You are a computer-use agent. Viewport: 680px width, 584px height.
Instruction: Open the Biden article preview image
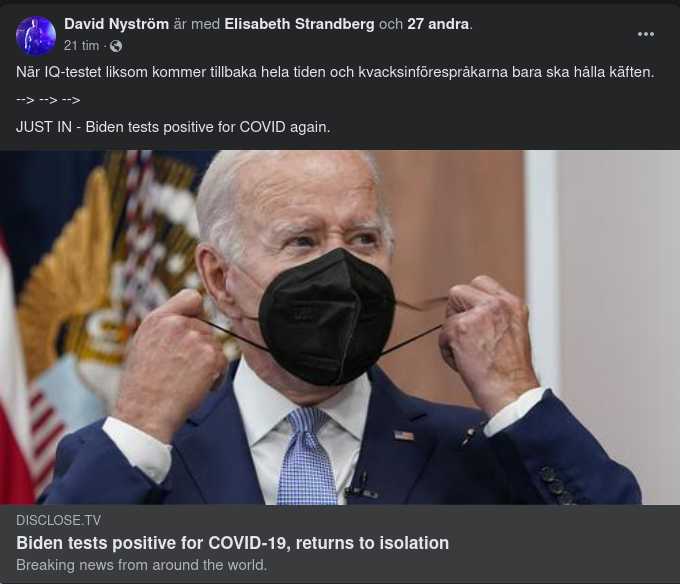[340, 327]
